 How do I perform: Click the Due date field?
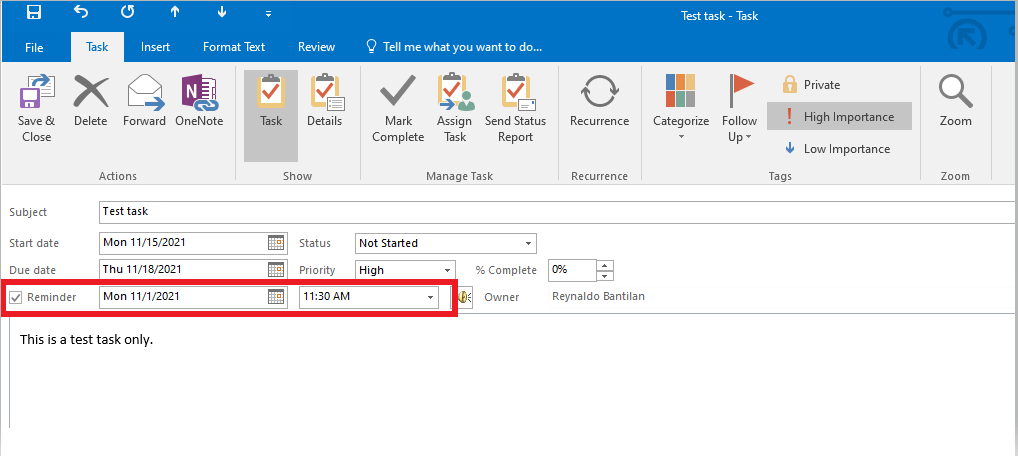pos(184,270)
